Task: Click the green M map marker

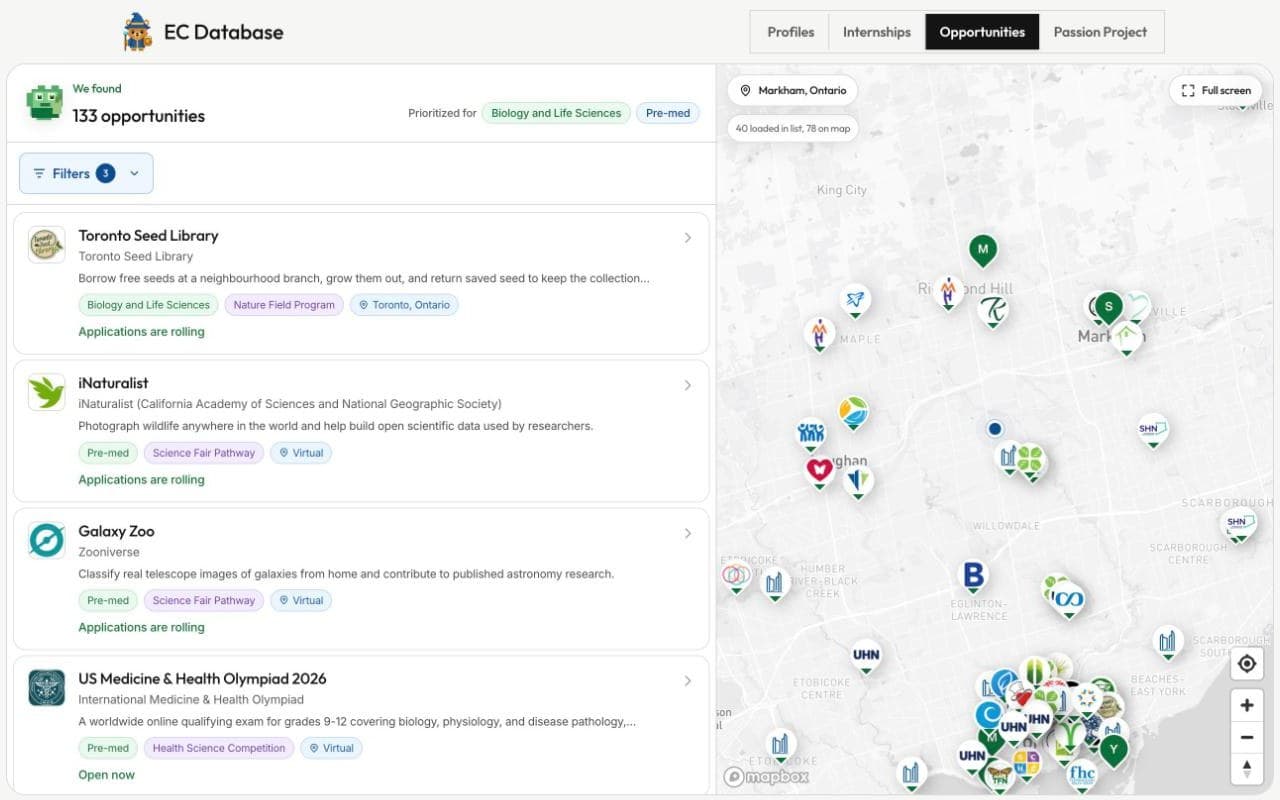Action: point(983,250)
